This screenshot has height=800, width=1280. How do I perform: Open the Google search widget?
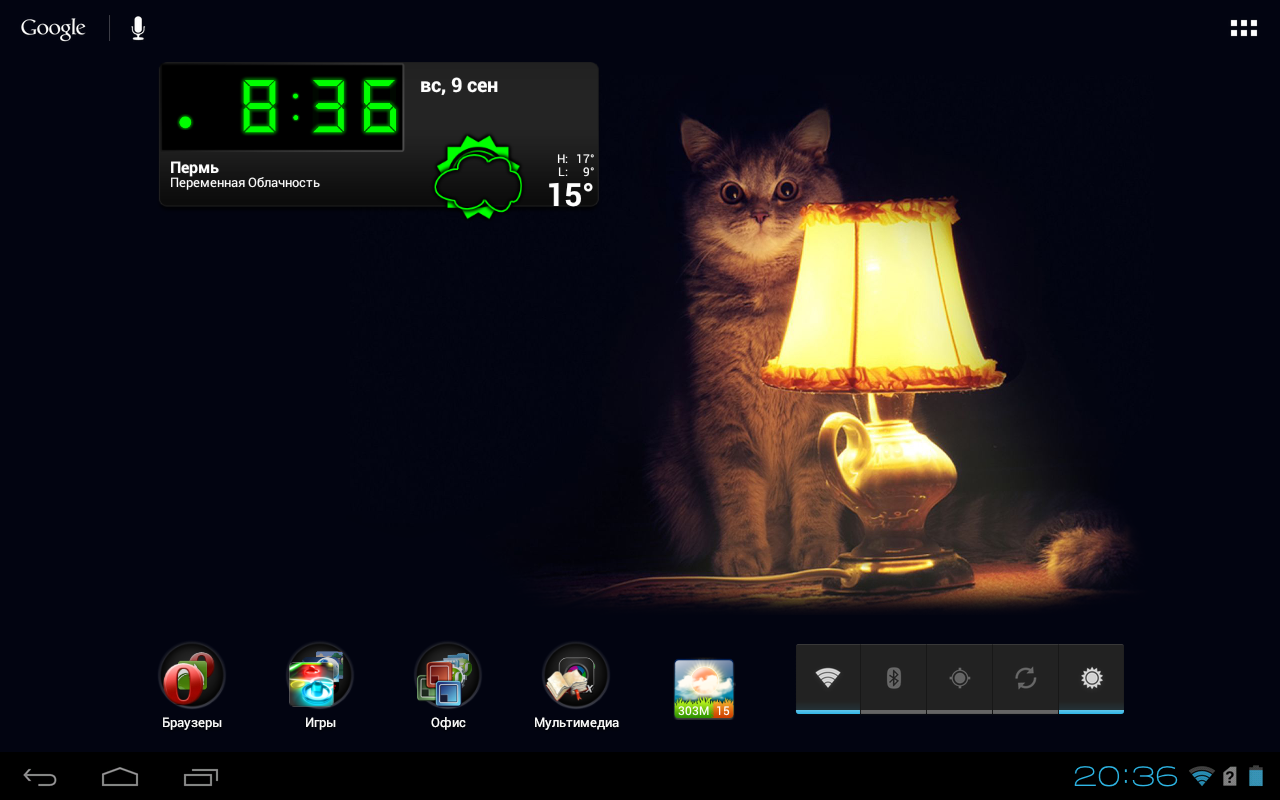tap(53, 28)
